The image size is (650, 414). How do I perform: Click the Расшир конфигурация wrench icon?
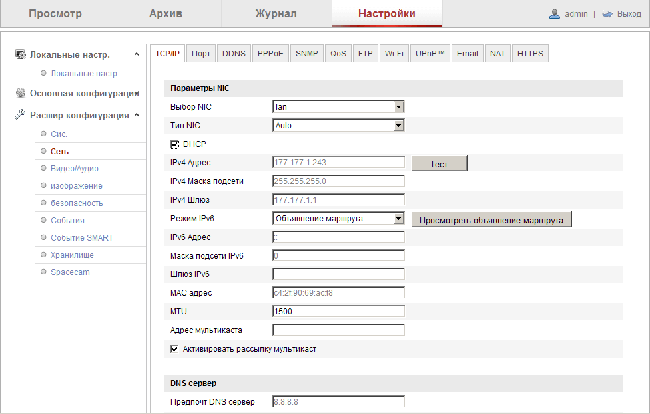(20, 115)
